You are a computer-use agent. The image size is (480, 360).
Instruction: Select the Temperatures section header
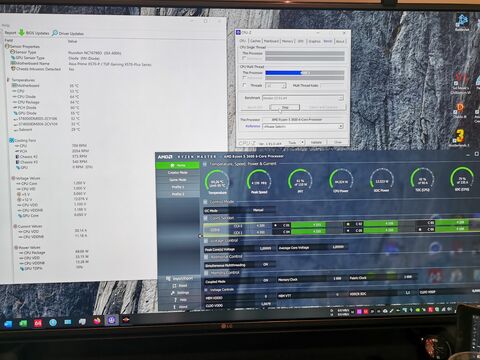click(x=23, y=80)
